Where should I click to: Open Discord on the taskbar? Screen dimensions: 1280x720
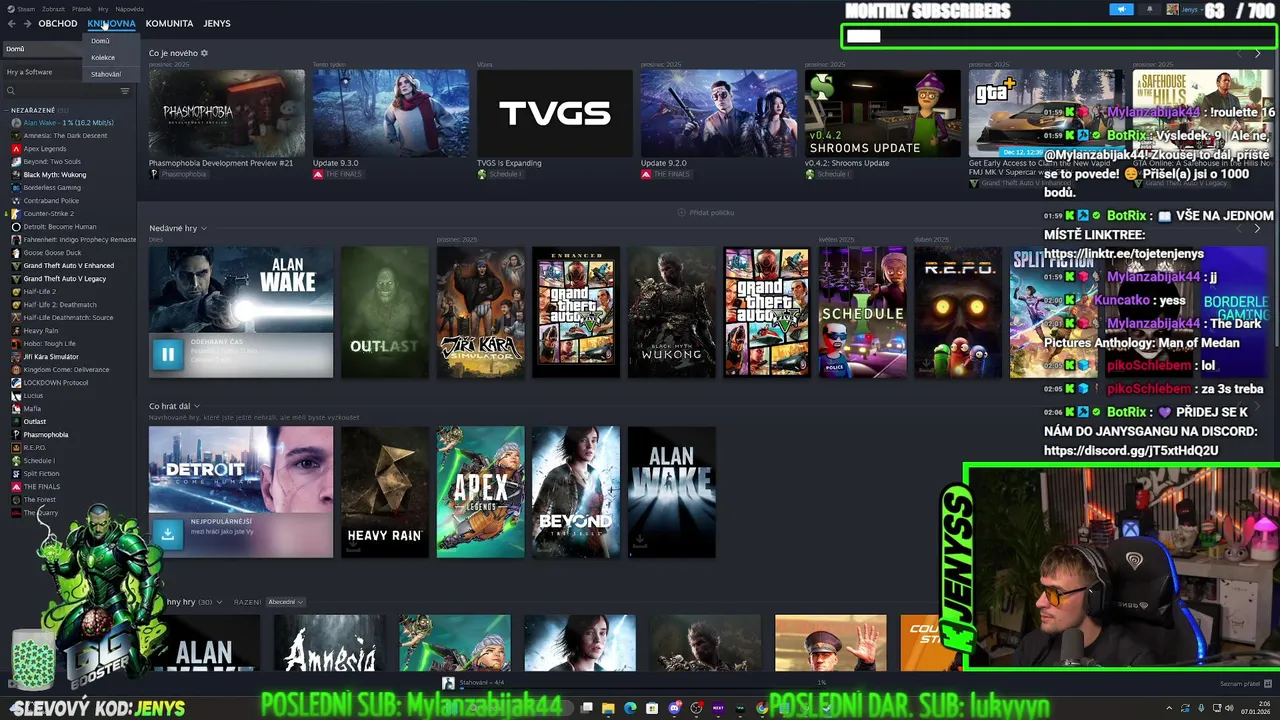tap(674, 708)
